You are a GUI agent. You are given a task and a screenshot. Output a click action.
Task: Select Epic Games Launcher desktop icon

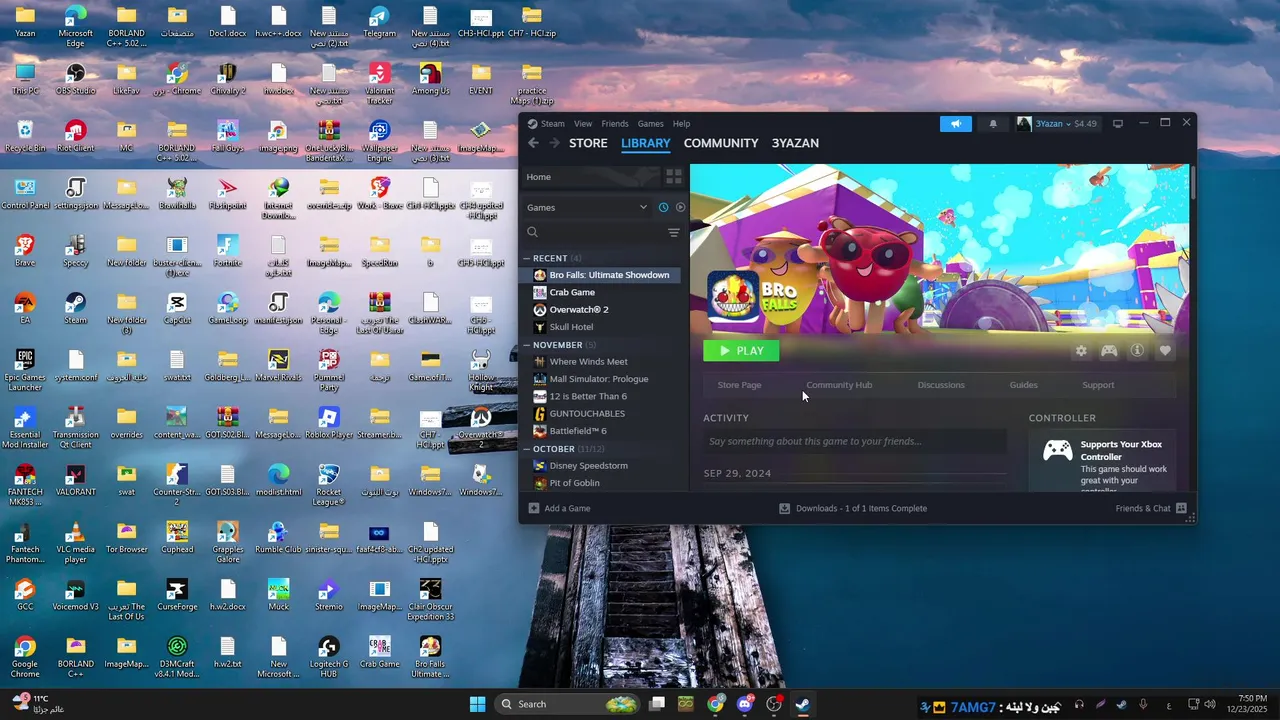point(25,371)
